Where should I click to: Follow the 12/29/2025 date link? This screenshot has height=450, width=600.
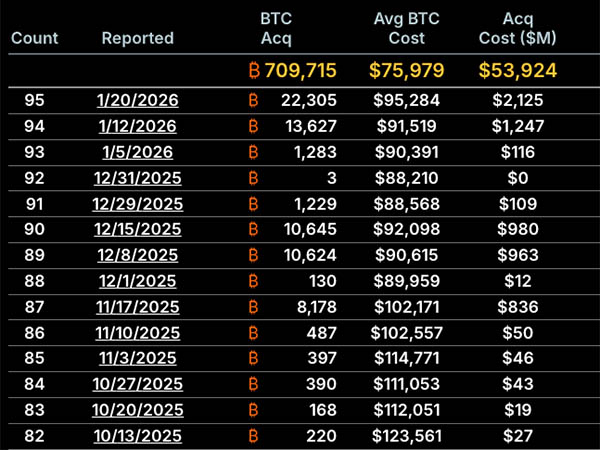[x=137, y=204]
